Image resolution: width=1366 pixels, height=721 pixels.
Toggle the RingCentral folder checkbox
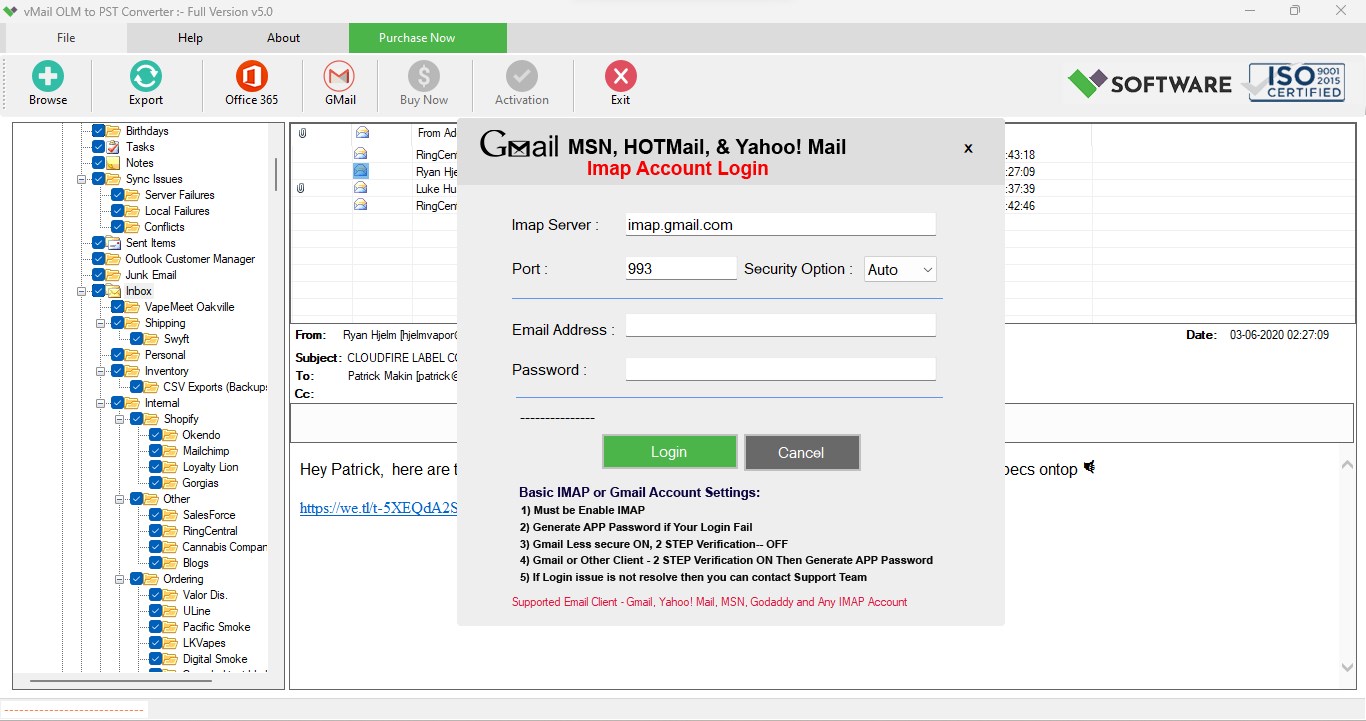click(156, 531)
